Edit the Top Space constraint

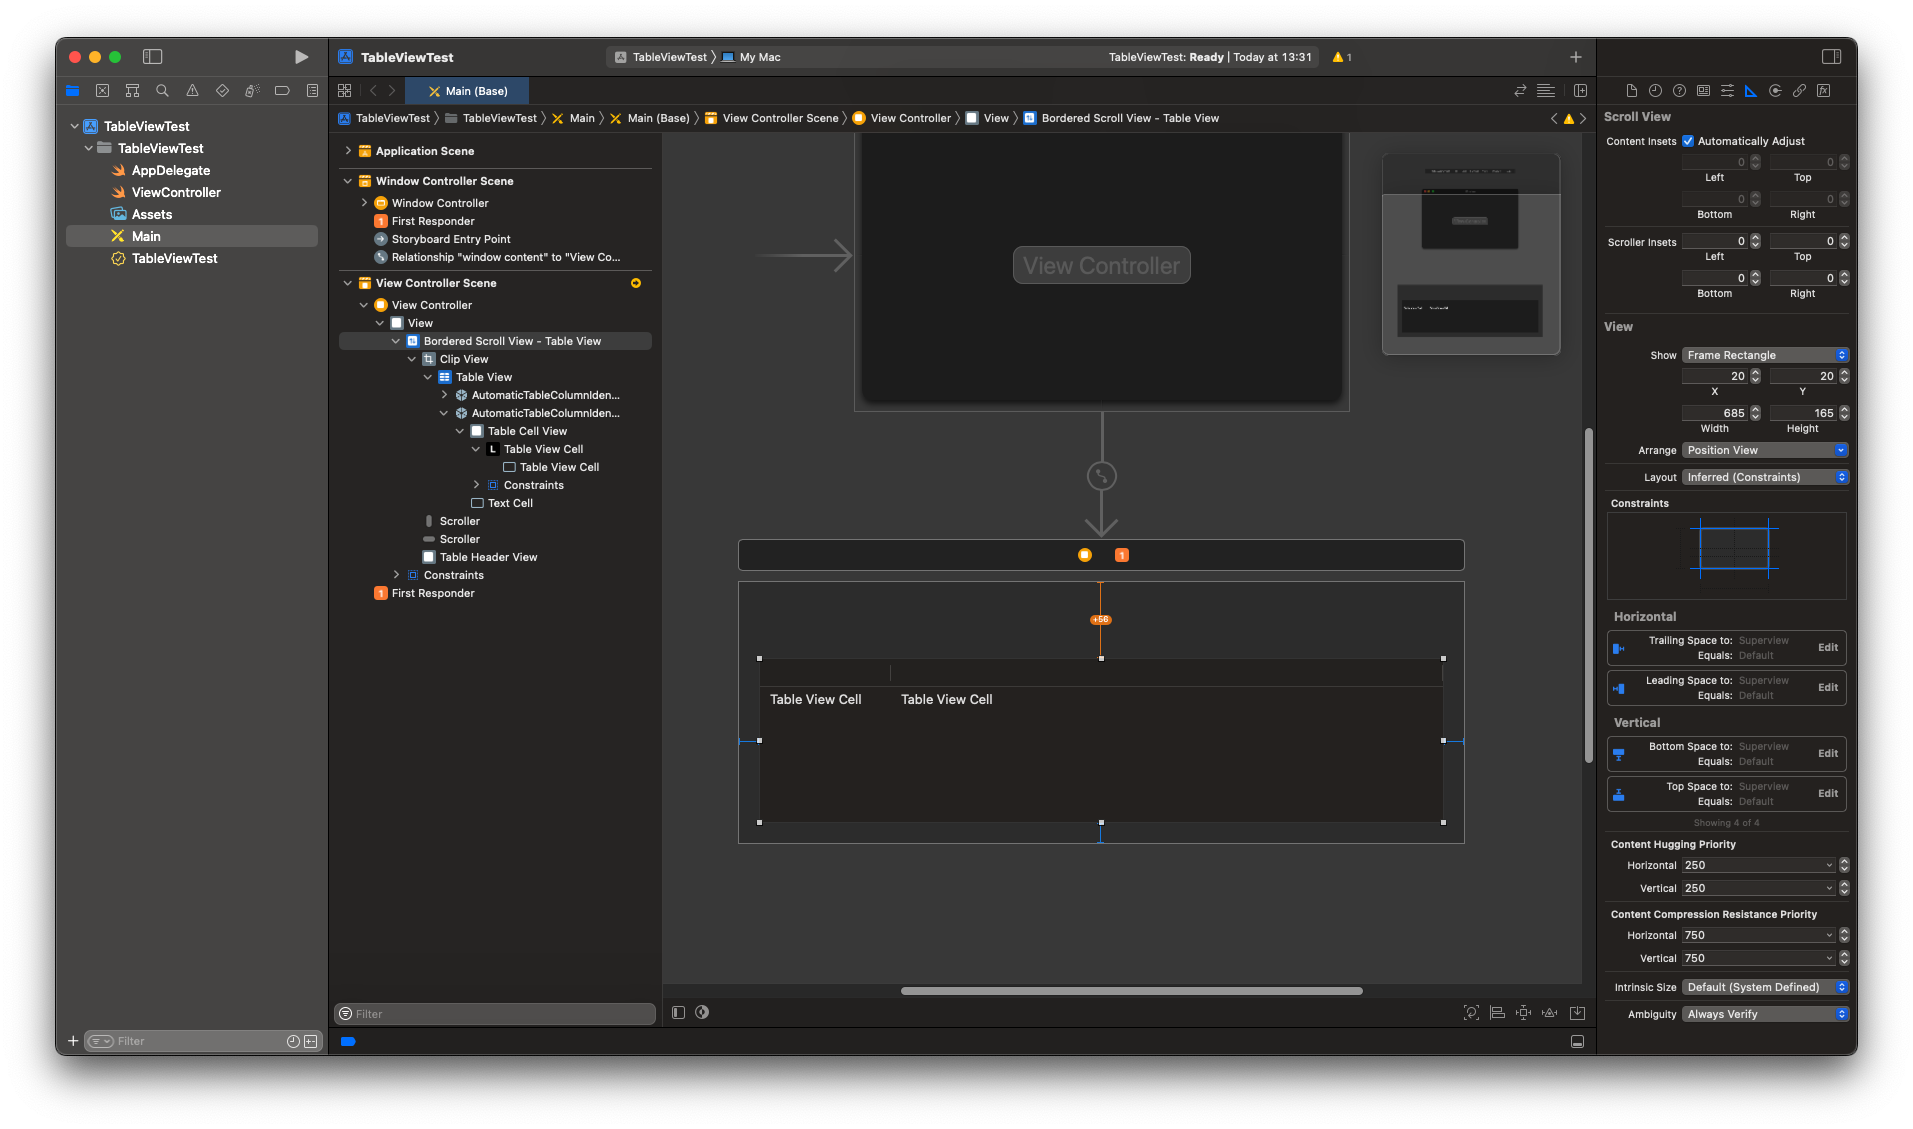1827,794
